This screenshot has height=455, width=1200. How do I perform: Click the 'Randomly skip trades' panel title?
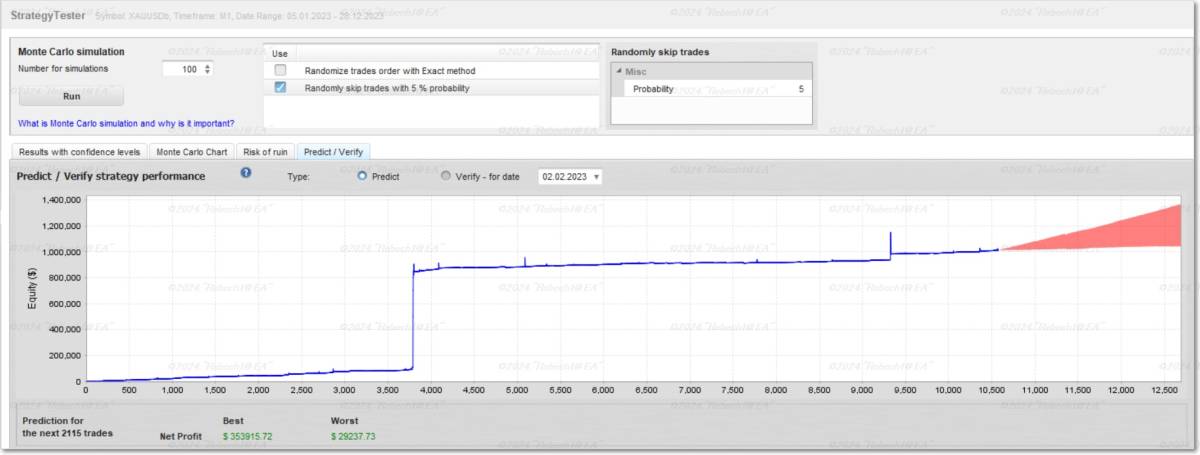pos(660,52)
